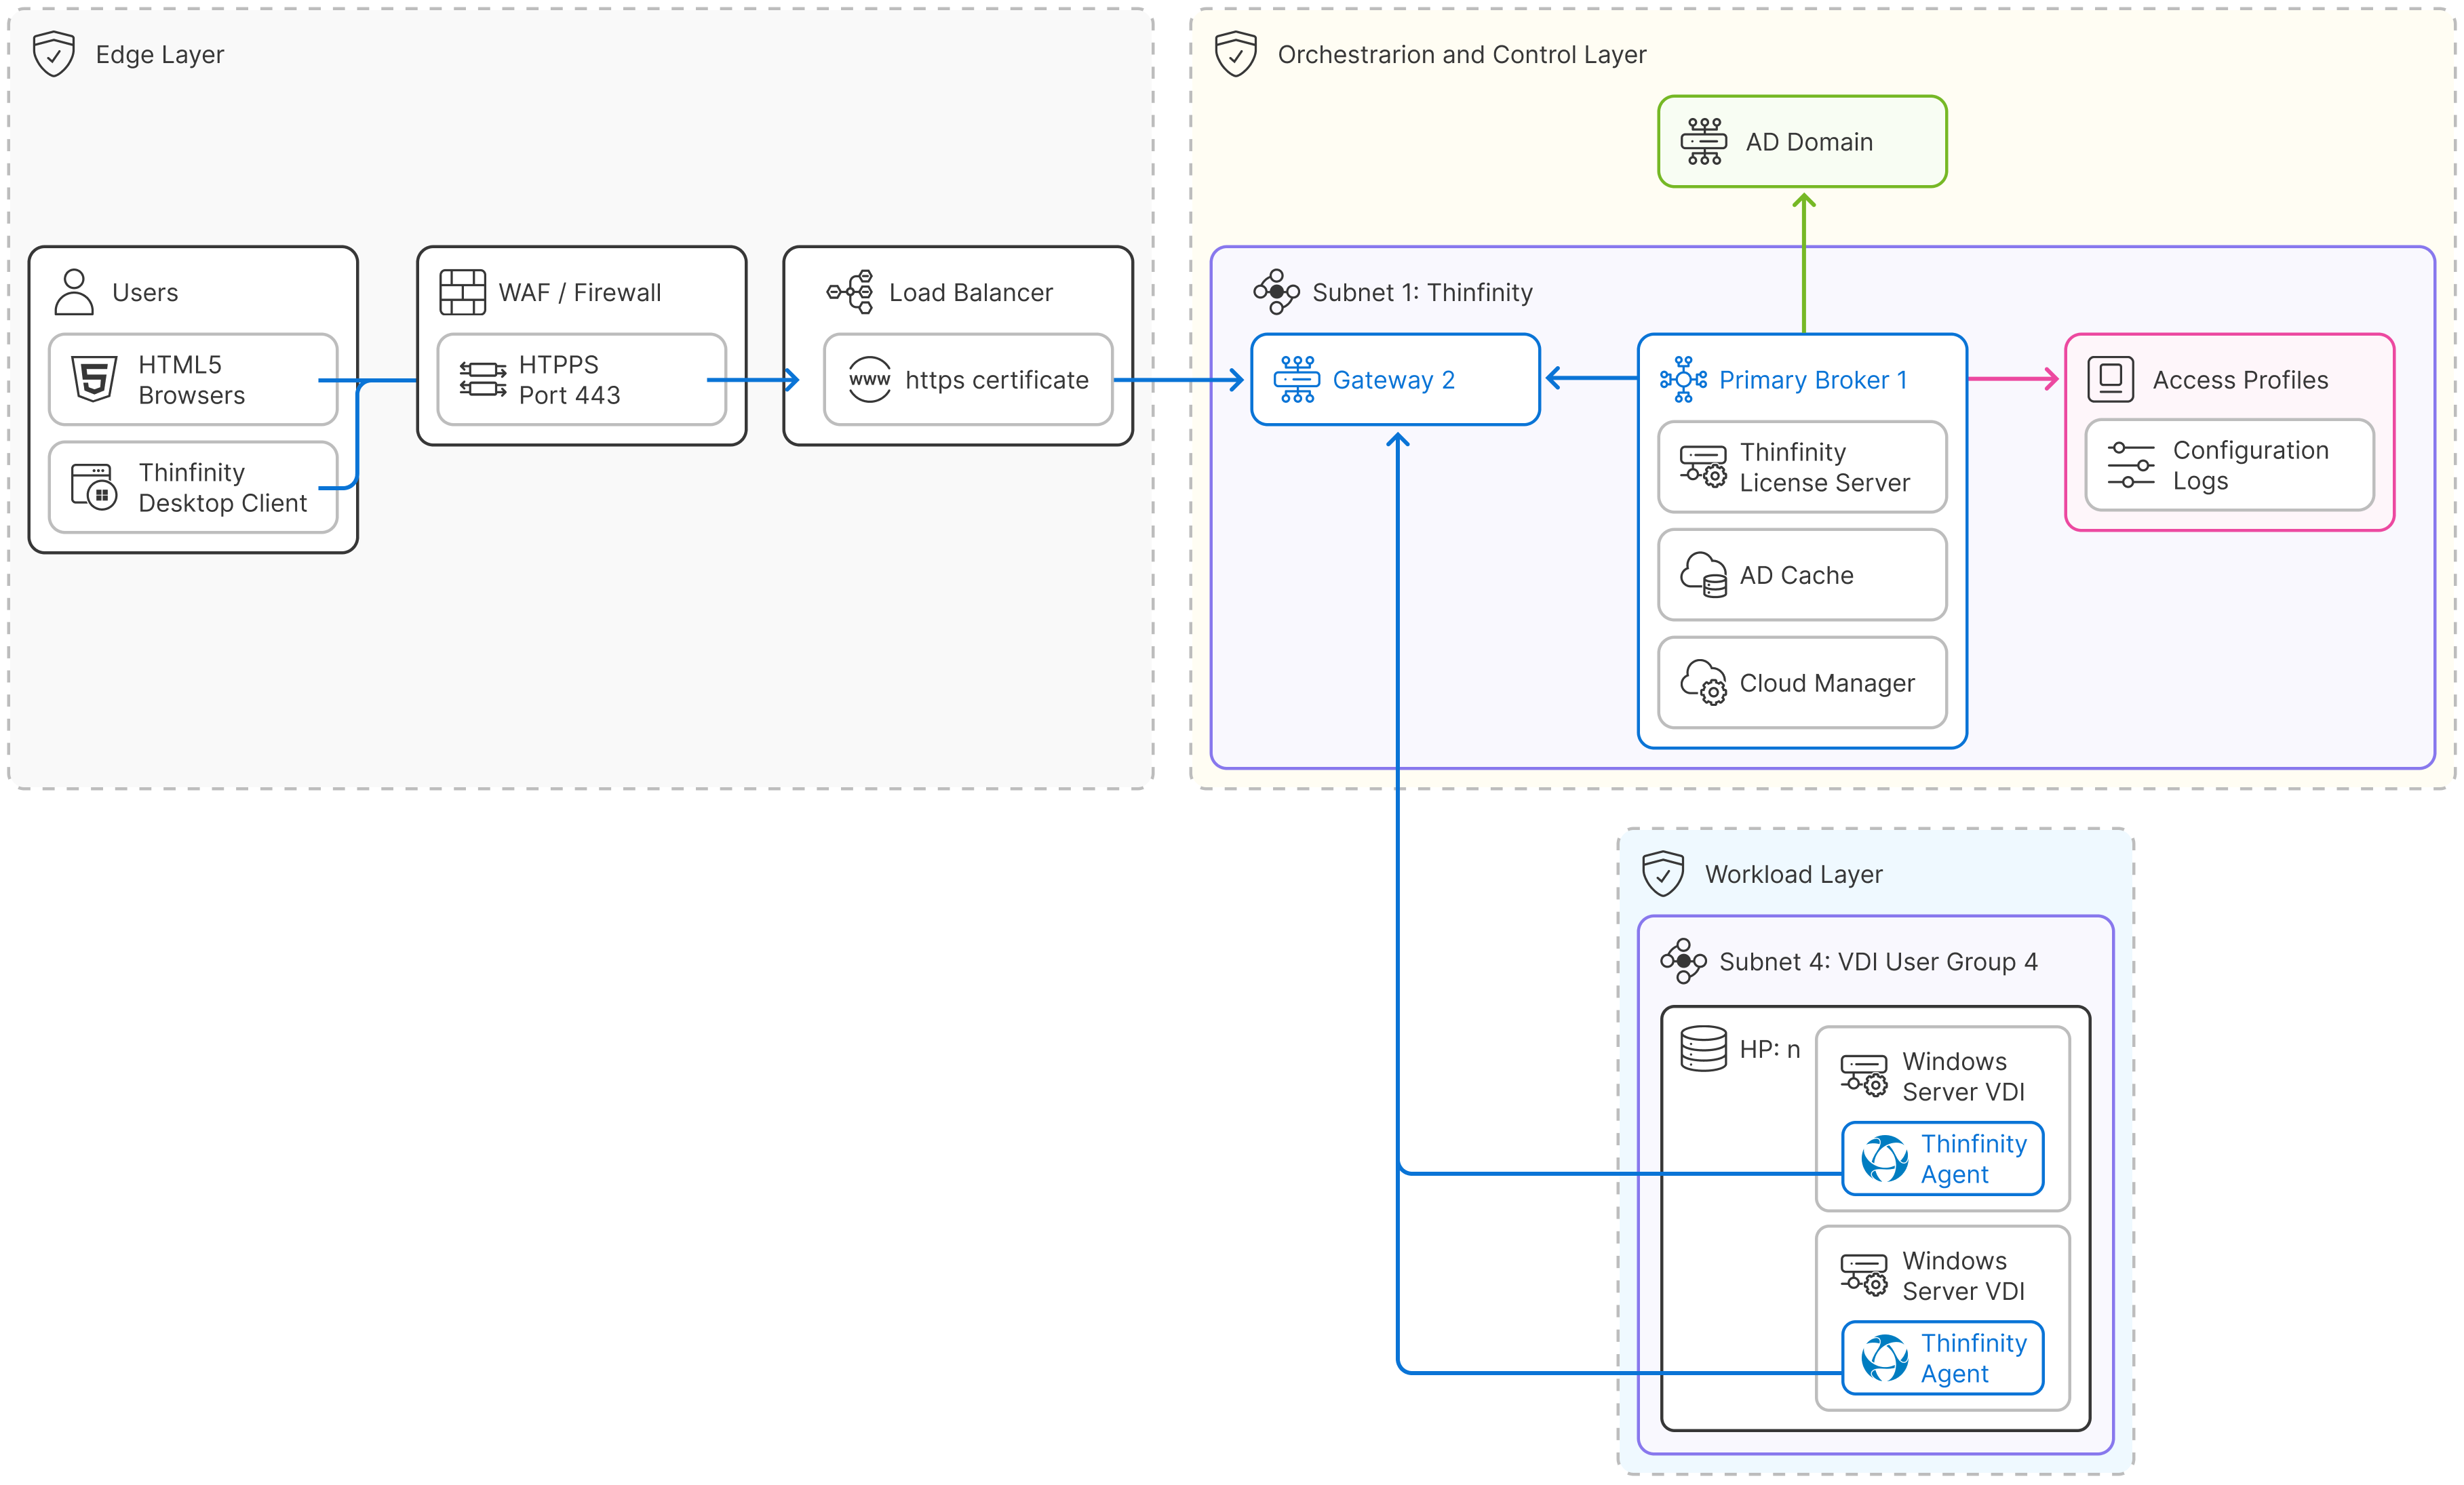The width and height of the screenshot is (2464, 1485).
Task: Select the 'Configuration Logs' text
Action: click(x=2251, y=465)
